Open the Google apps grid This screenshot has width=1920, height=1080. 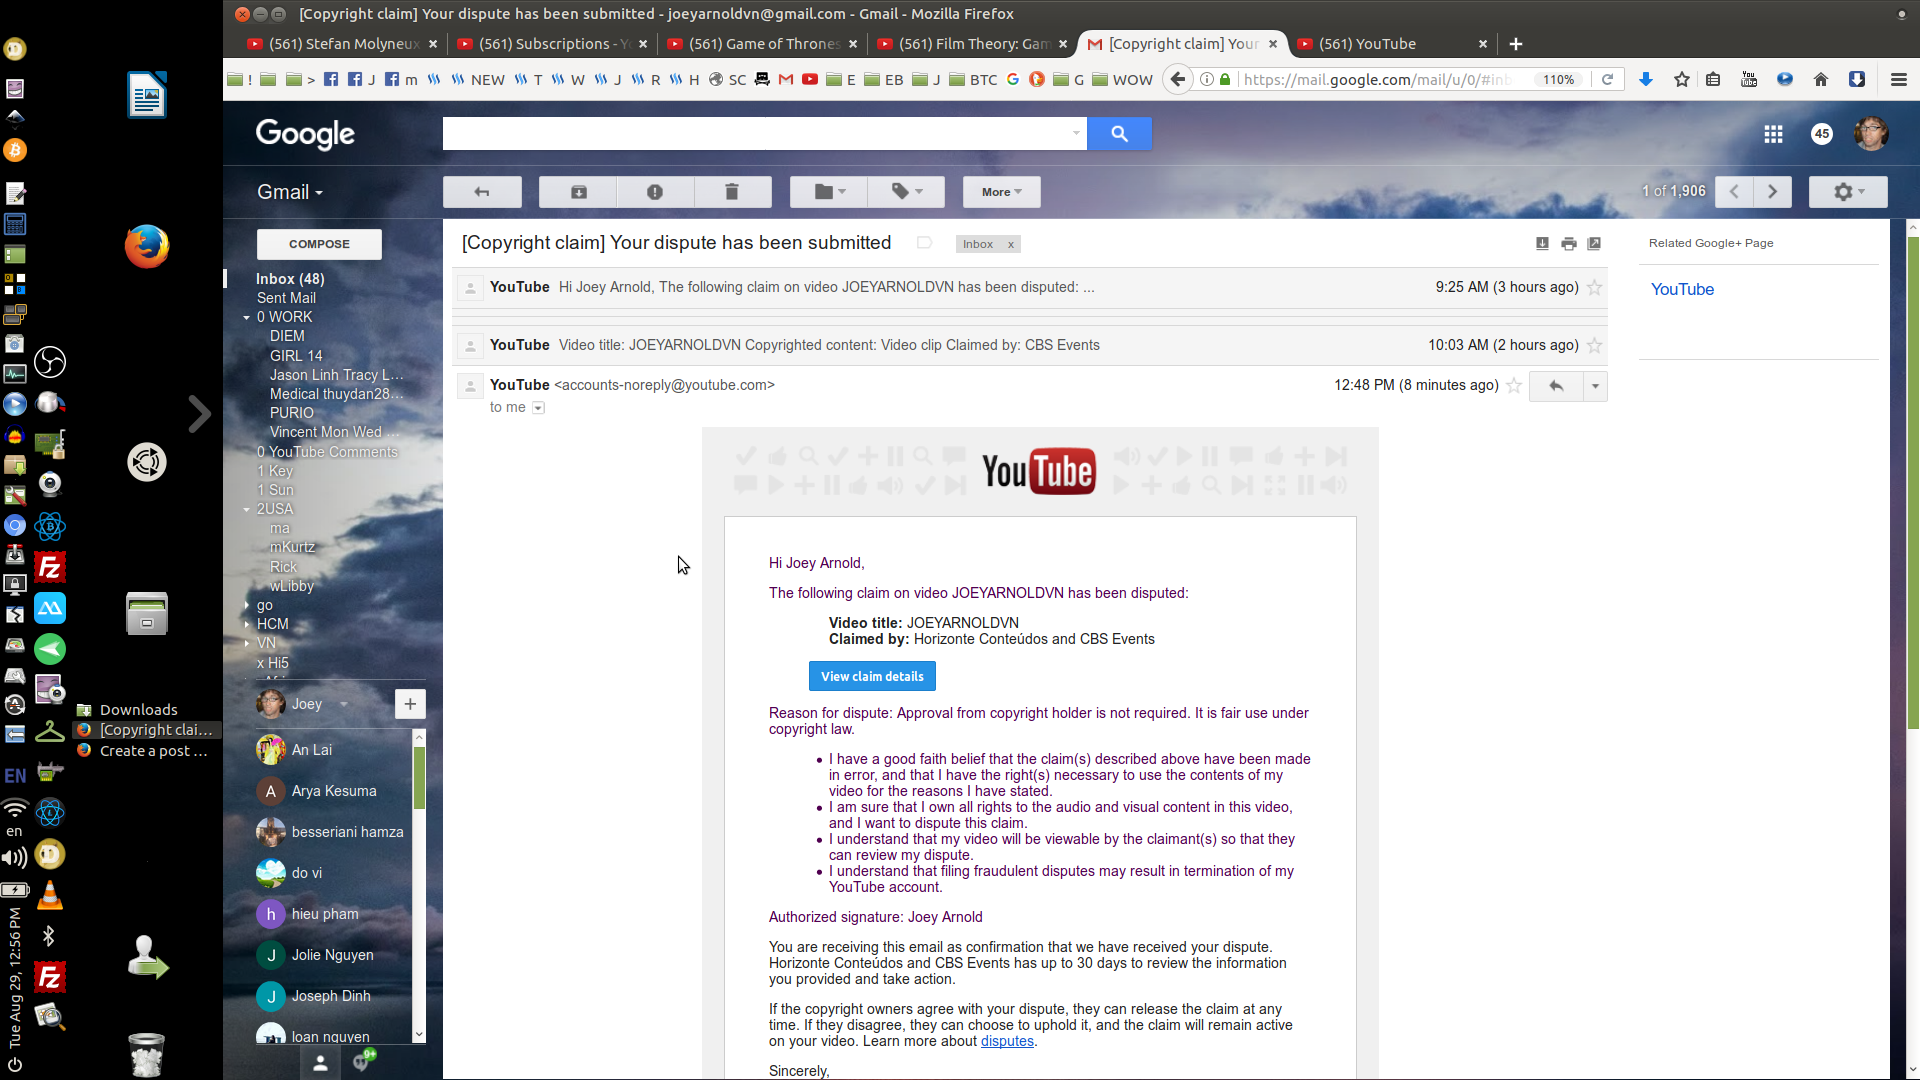click(x=1773, y=134)
